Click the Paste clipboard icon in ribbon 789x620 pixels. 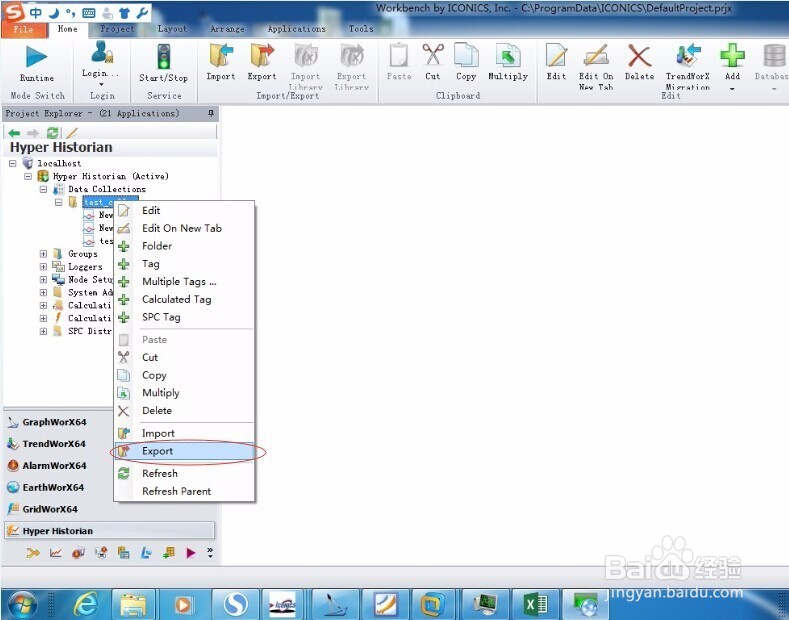399,55
